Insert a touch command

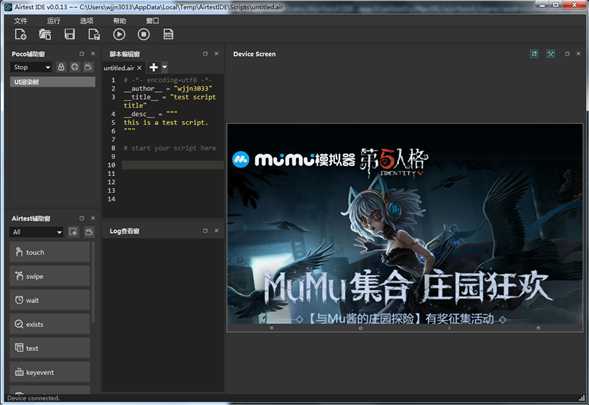tap(50, 252)
